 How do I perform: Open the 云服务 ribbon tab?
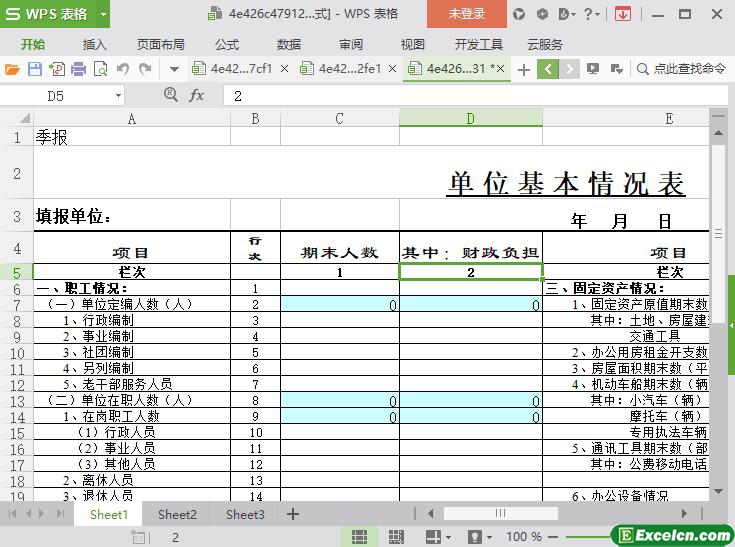[545, 45]
